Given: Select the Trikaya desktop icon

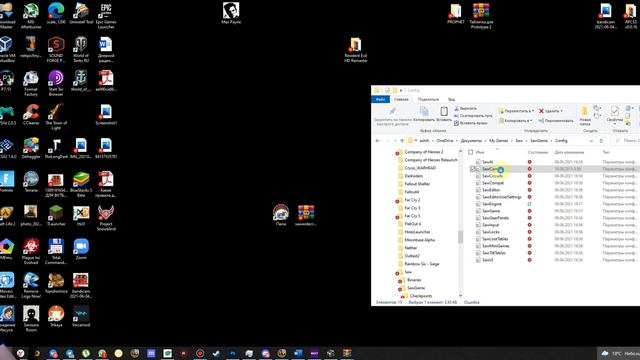Looking at the screenshot, I should 56,317.
